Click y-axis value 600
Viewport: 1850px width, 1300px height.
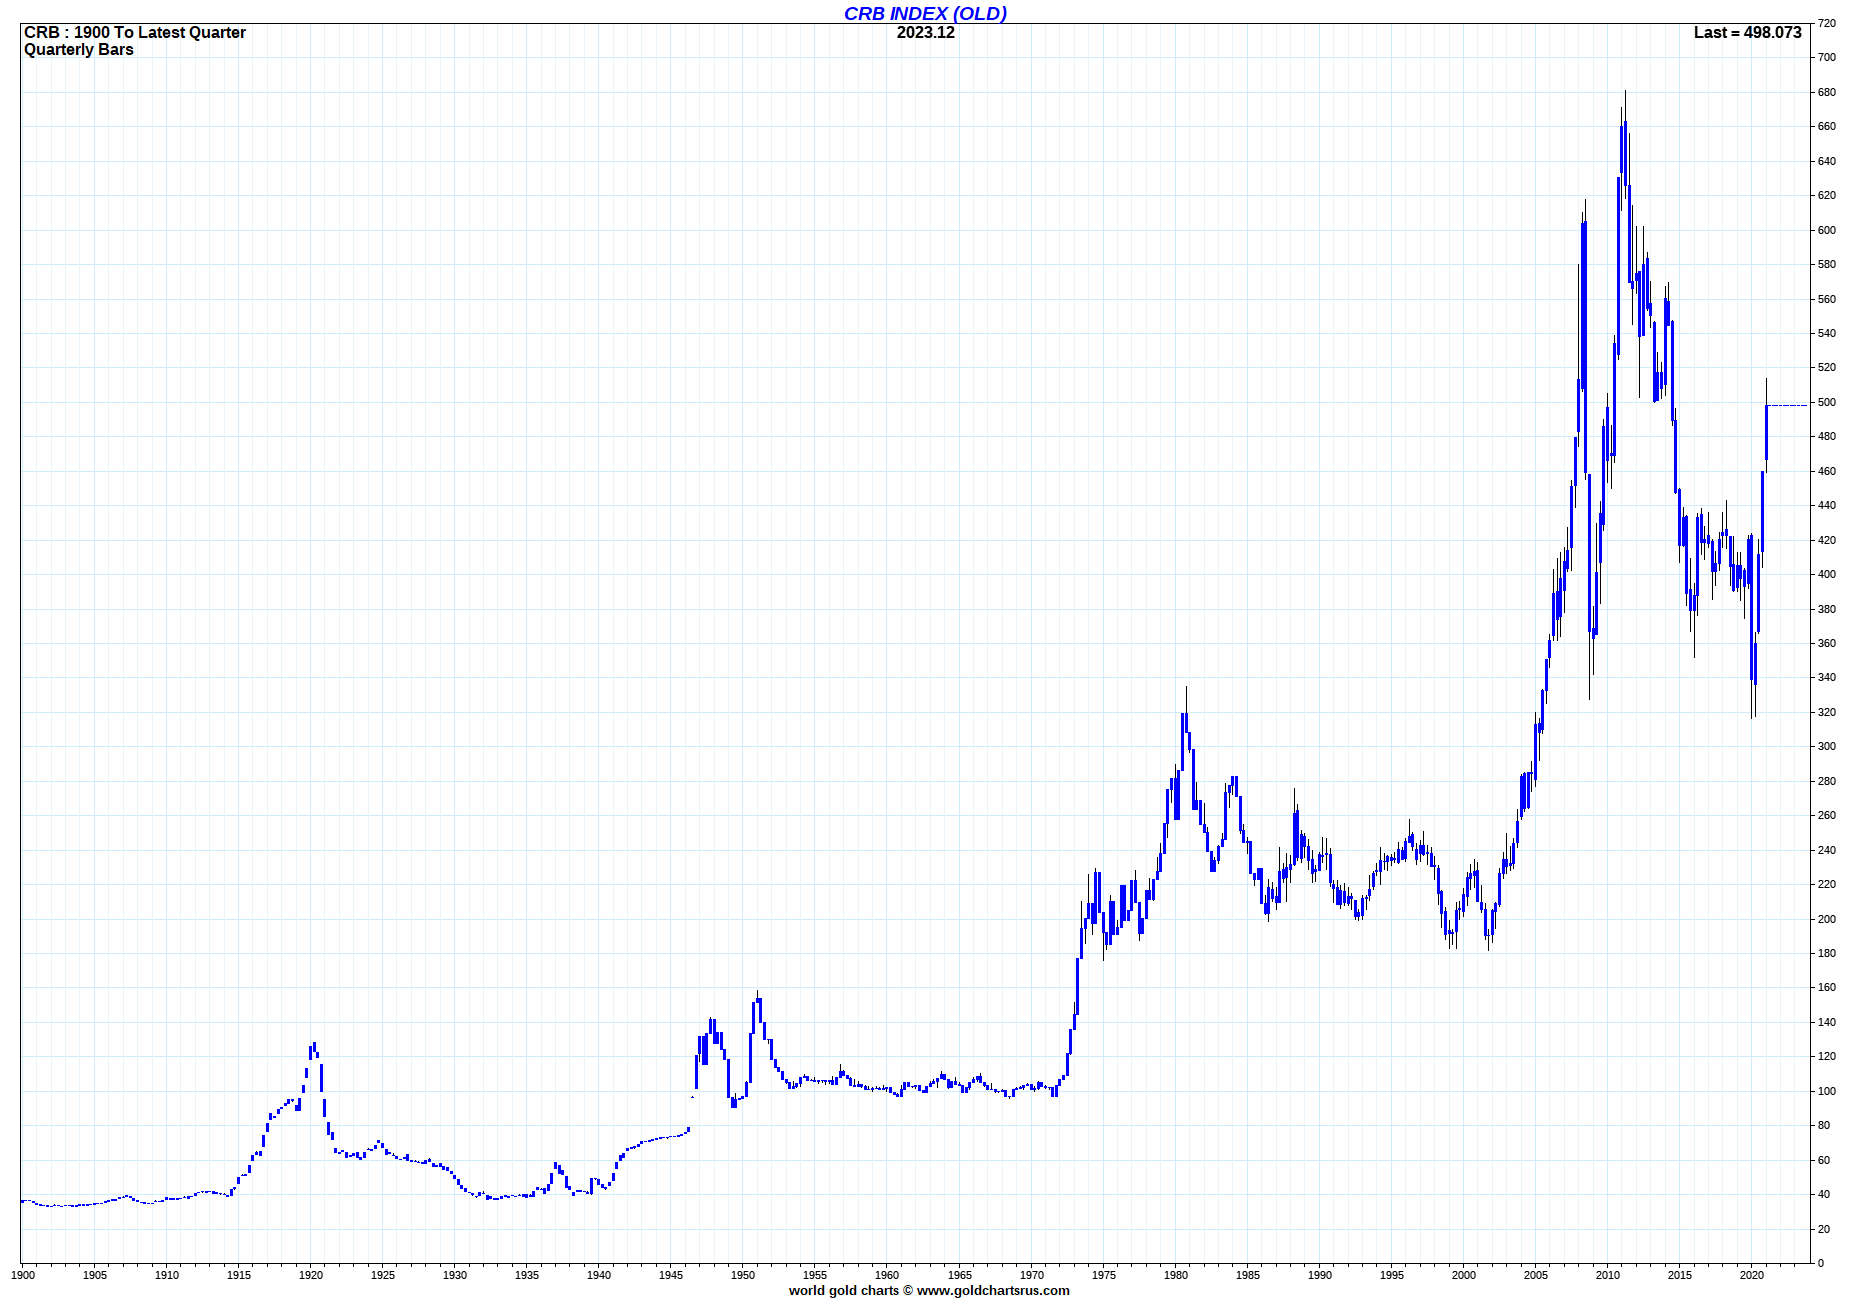[1827, 230]
